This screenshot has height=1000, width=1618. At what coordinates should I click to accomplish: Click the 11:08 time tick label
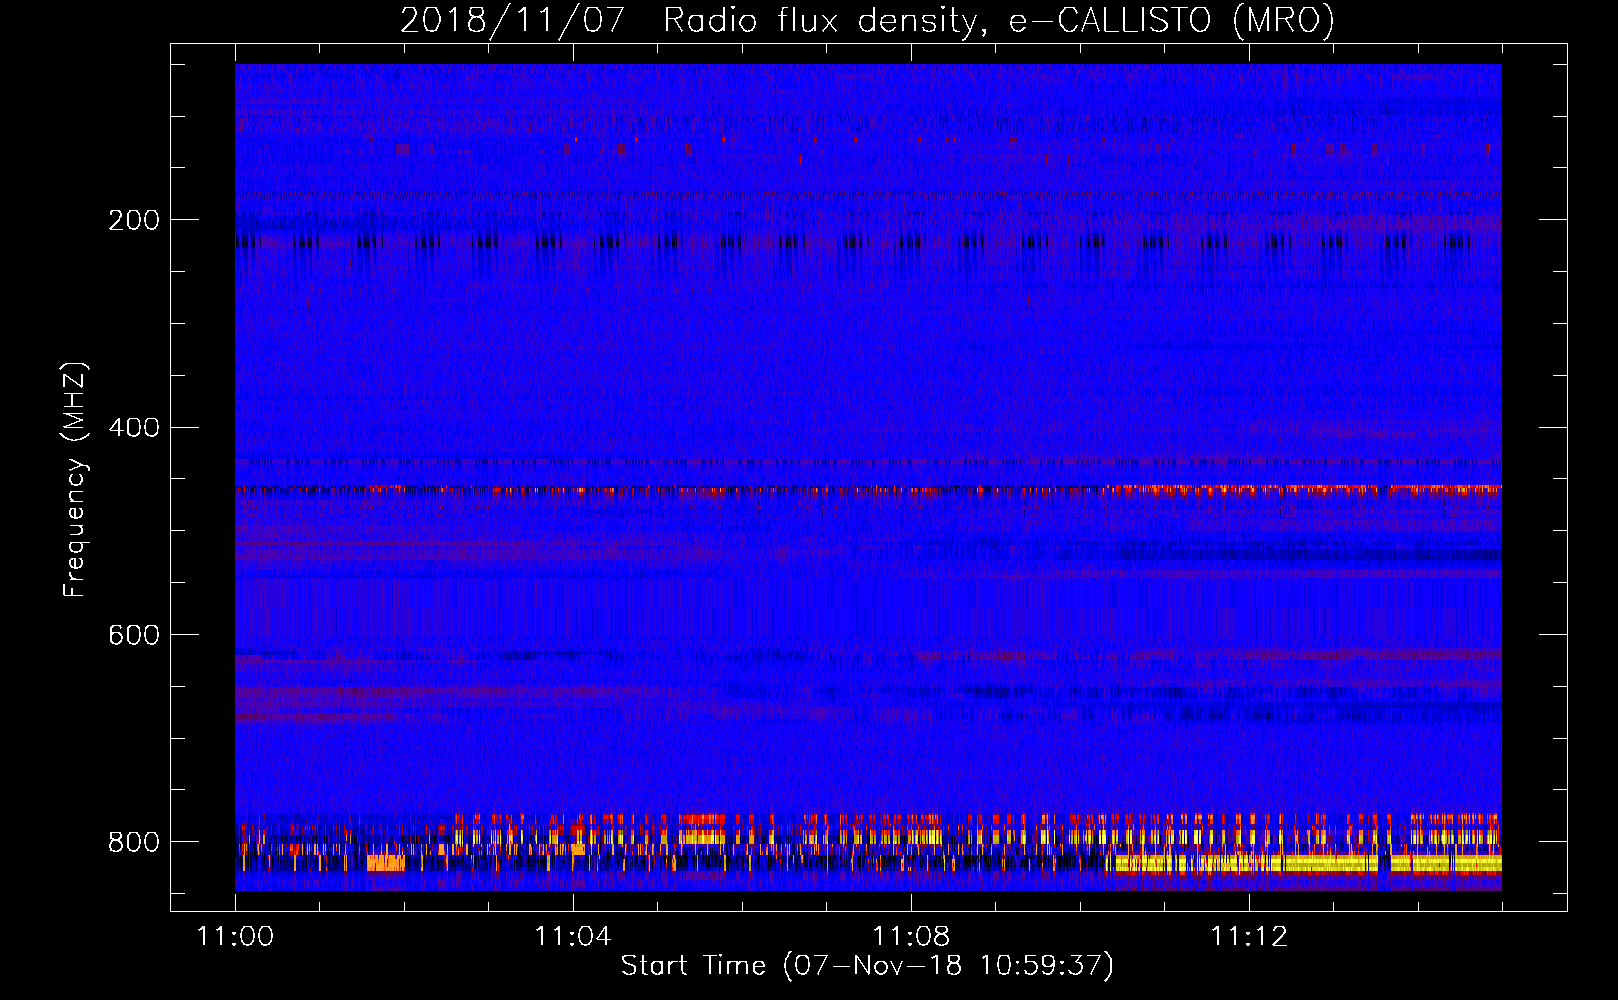(x=911, y=936)
